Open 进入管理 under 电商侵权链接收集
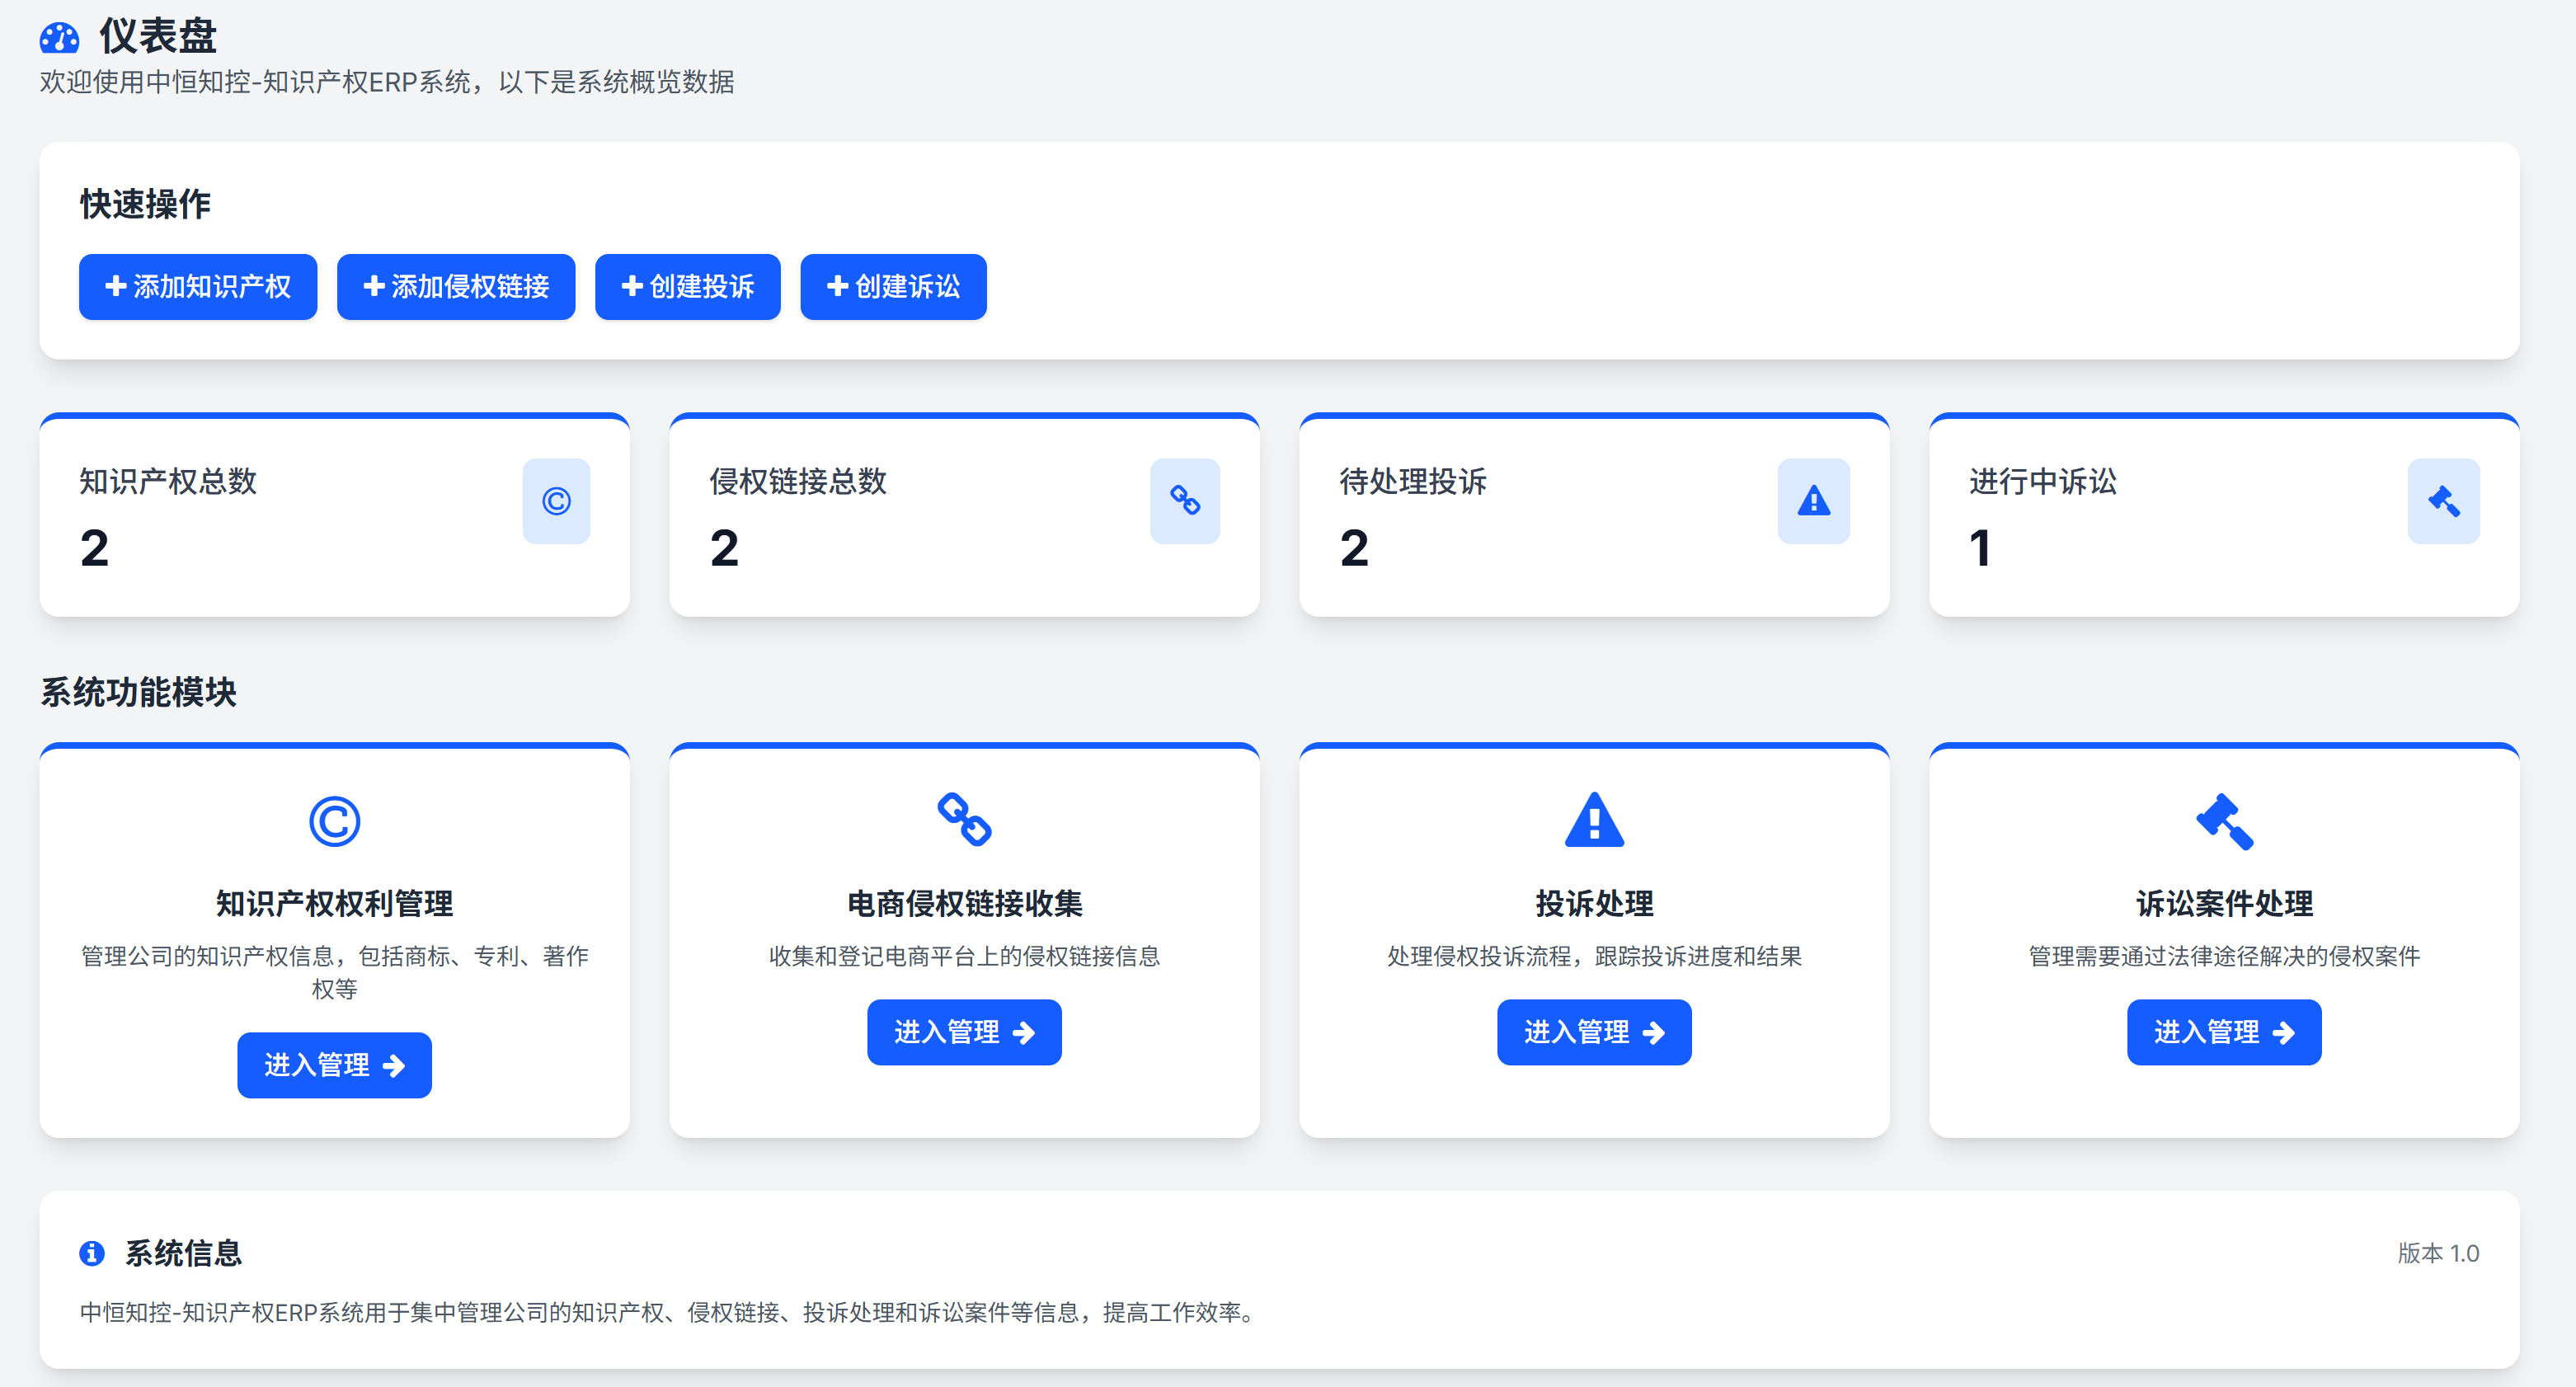The image size is (2576, 1387). coord(964,1032)
